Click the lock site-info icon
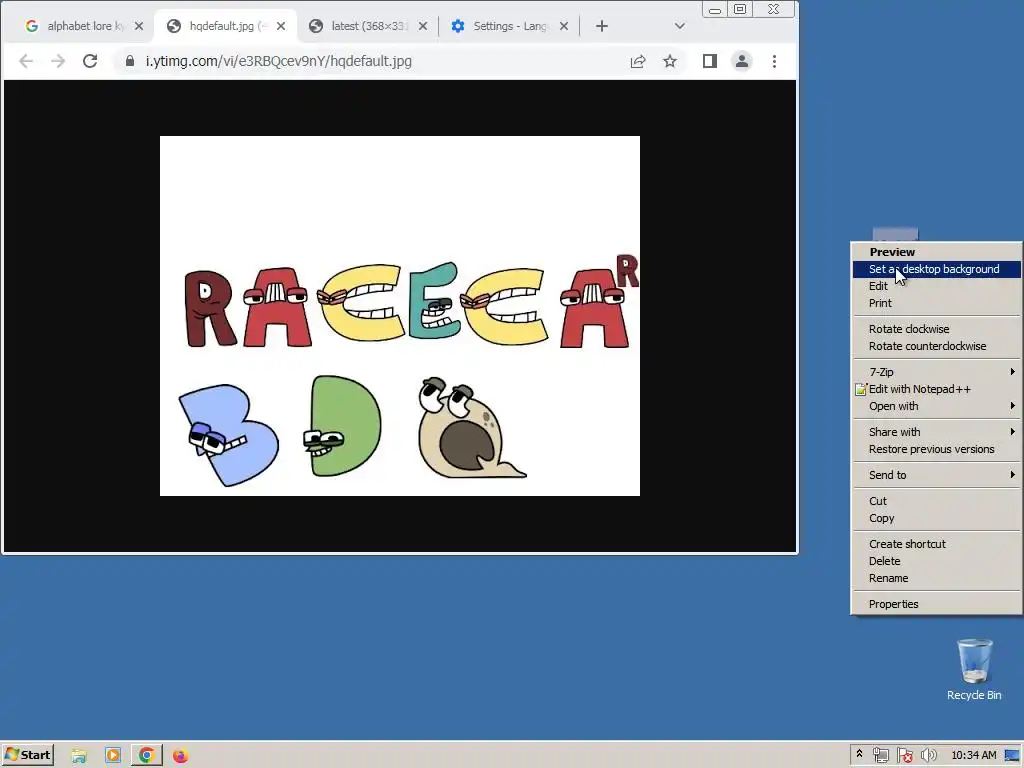Viewport: 1024px width, 768px height. [x=130, y=61]
